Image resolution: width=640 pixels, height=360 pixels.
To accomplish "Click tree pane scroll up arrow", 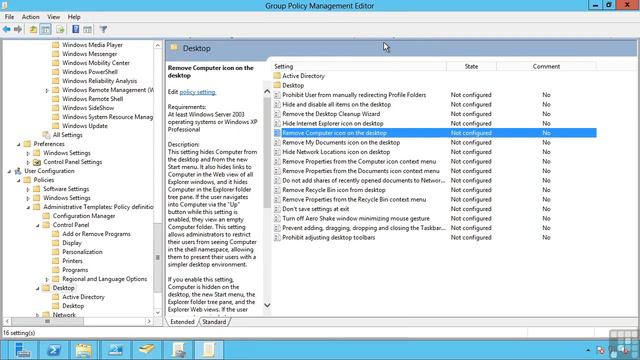I will pos(158,45).
